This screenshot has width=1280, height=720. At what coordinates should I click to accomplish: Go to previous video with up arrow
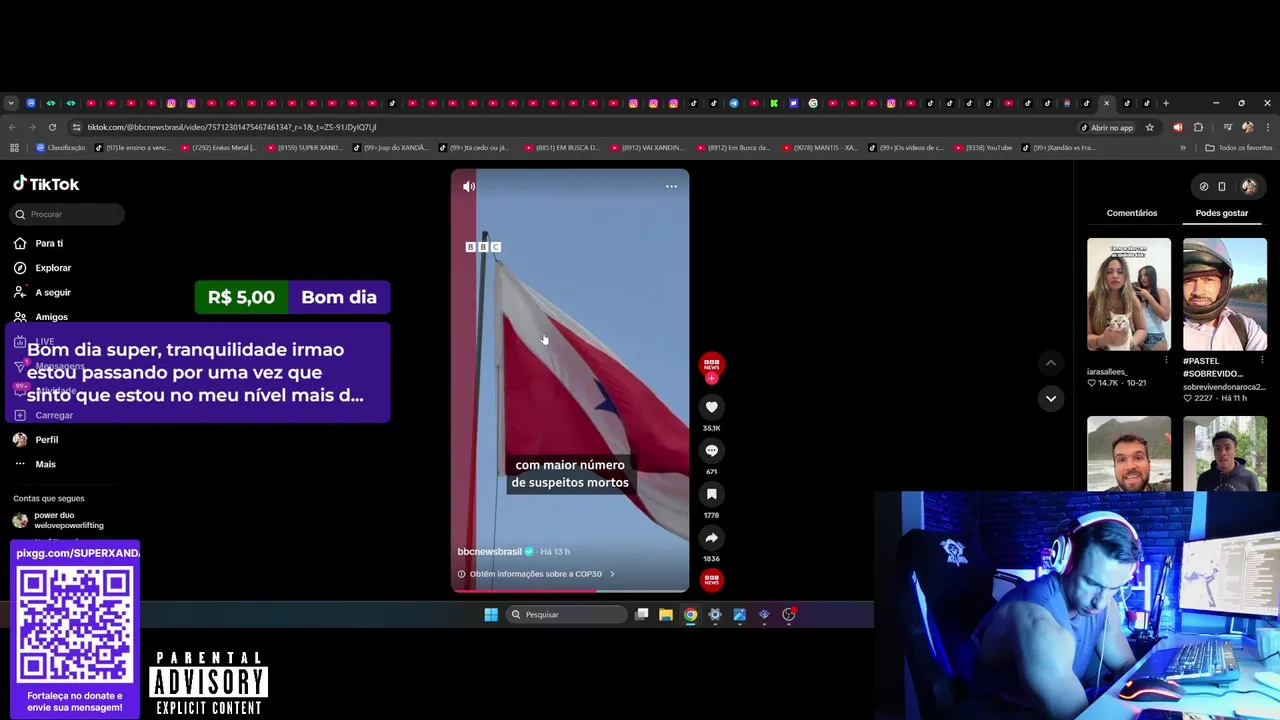click(1050, 362)
